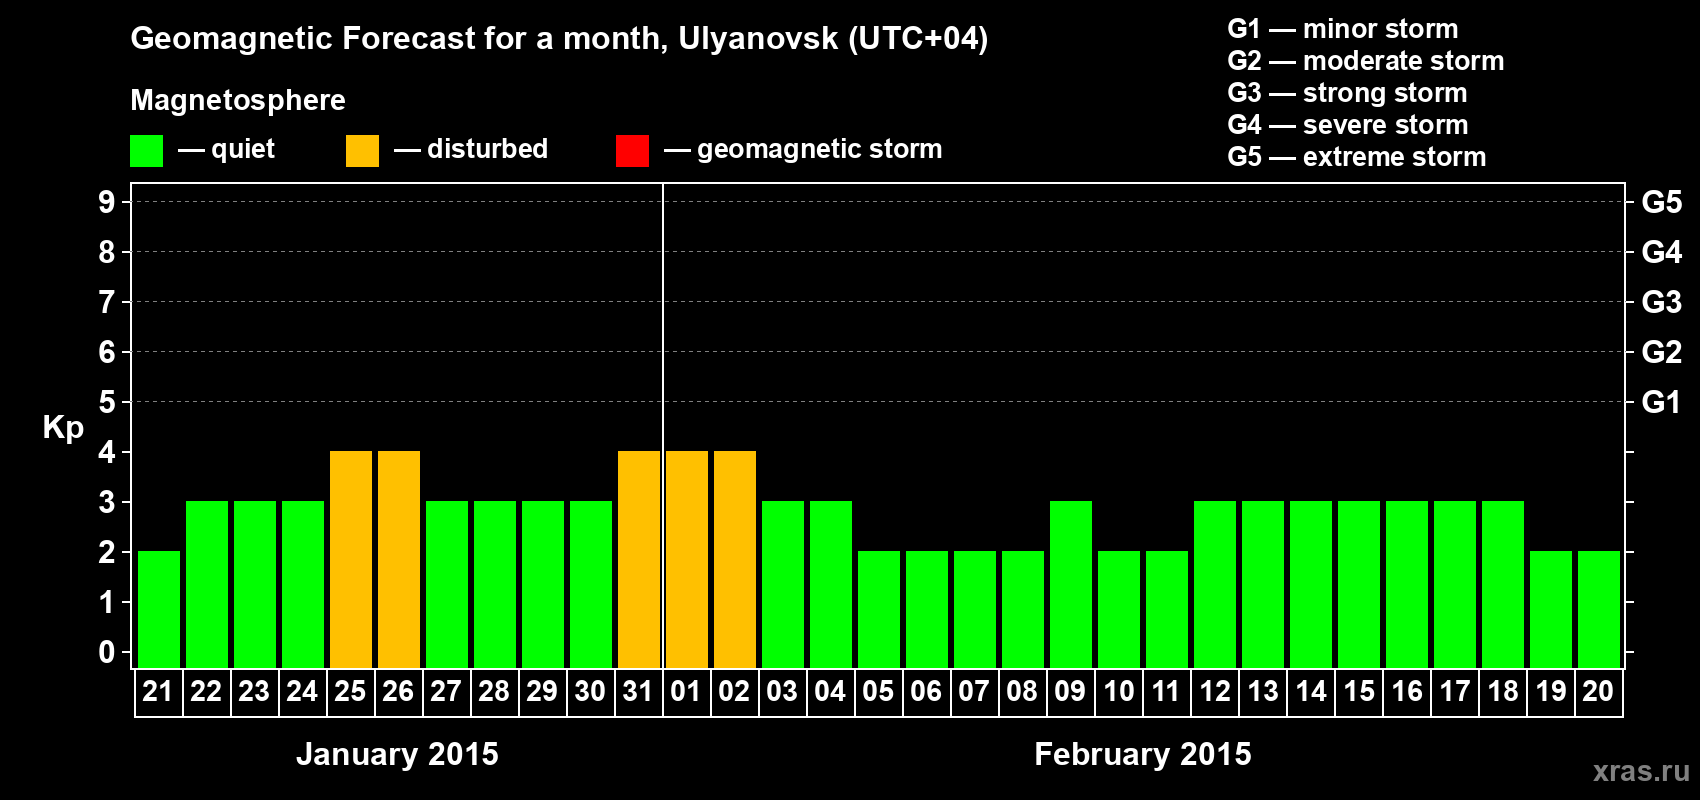Click date cell 08 on the axis
Image resolution: width=1700 pixels, height=800 pixels.
pos(1023,692)
